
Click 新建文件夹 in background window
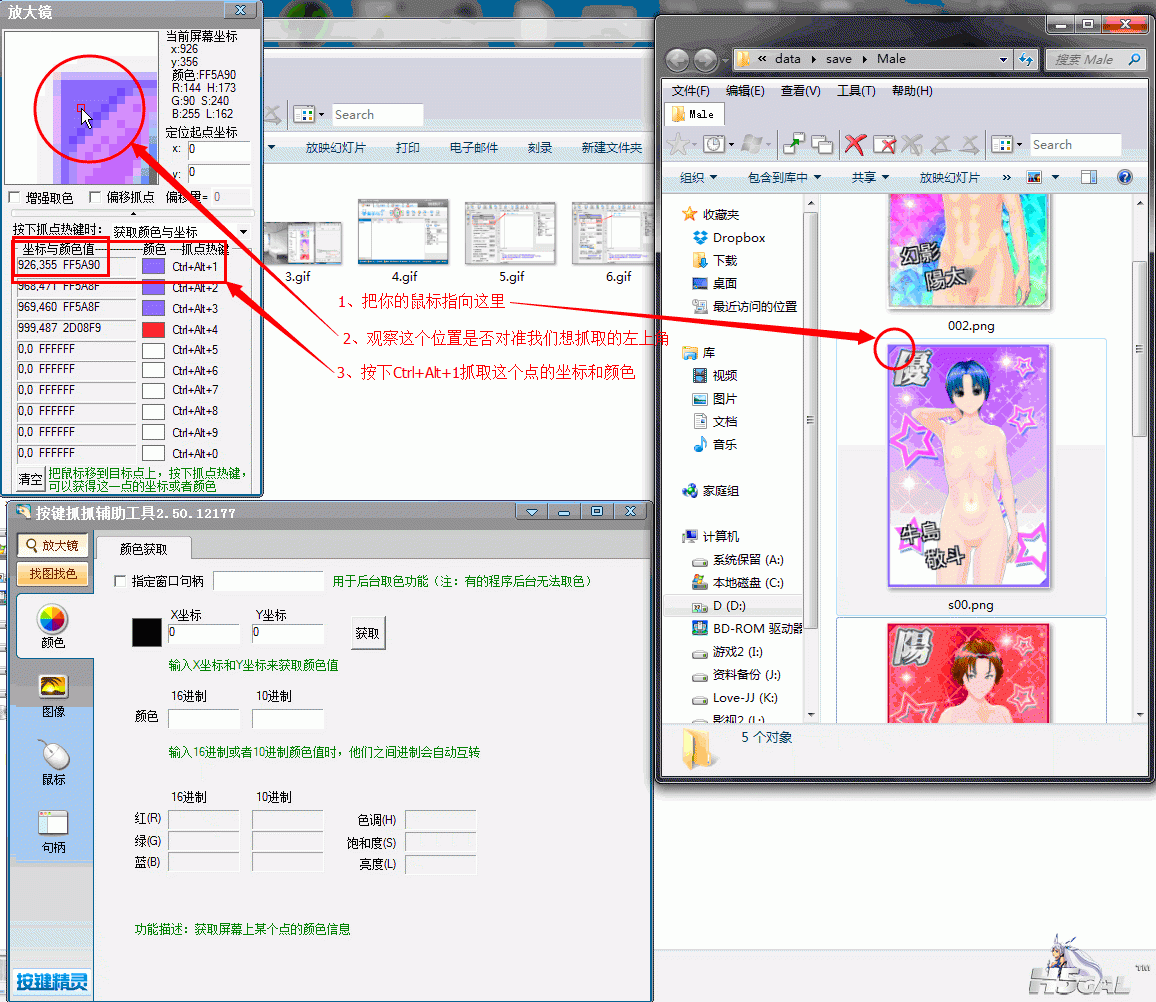point(611,147)
